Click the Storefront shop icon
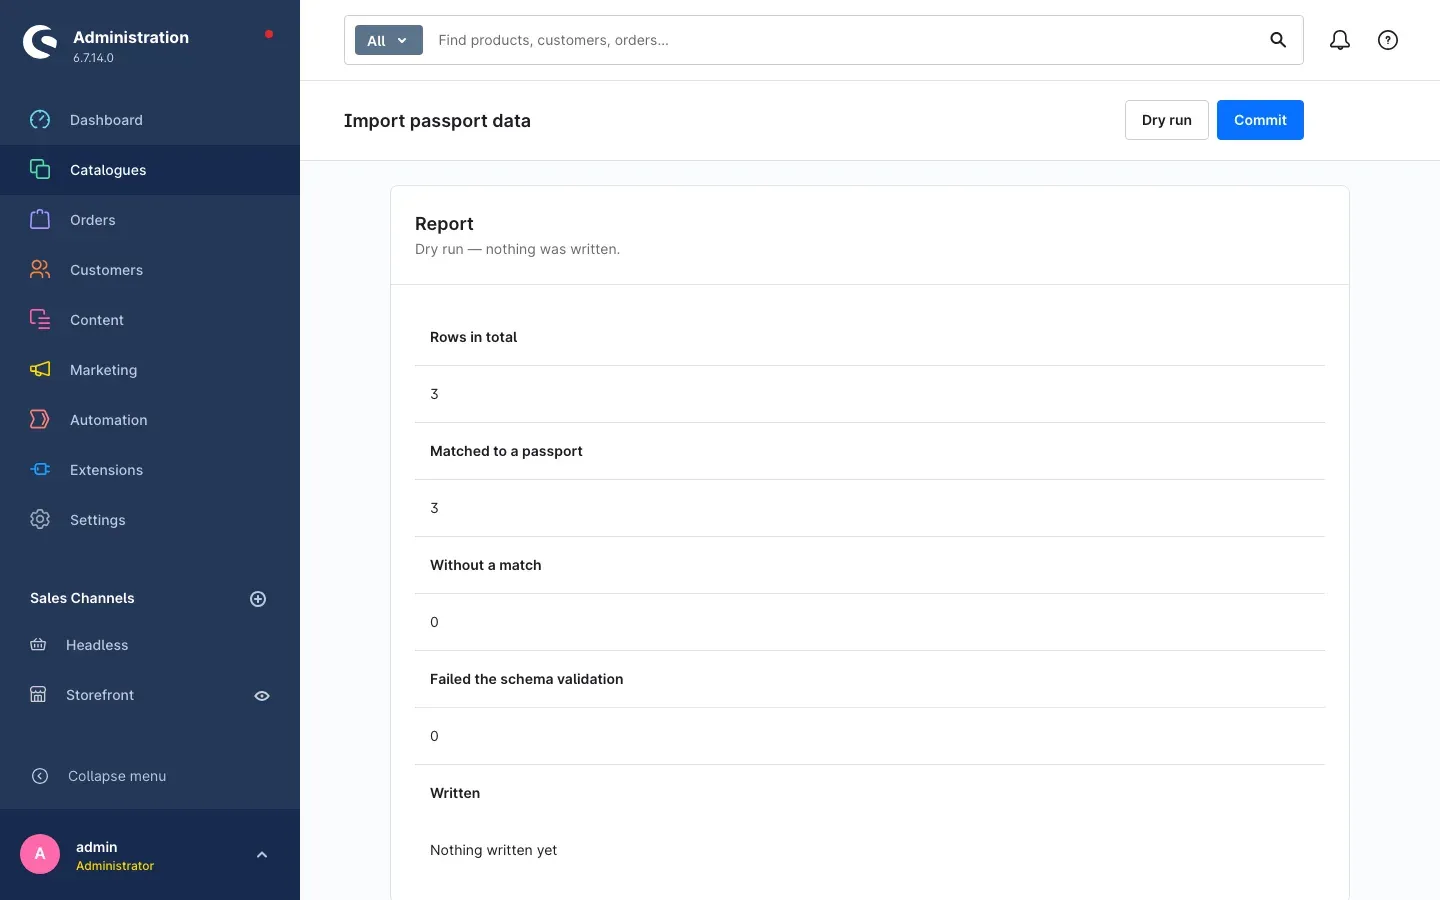This screenshot has width=1440, height=900. tap(38, 695)
